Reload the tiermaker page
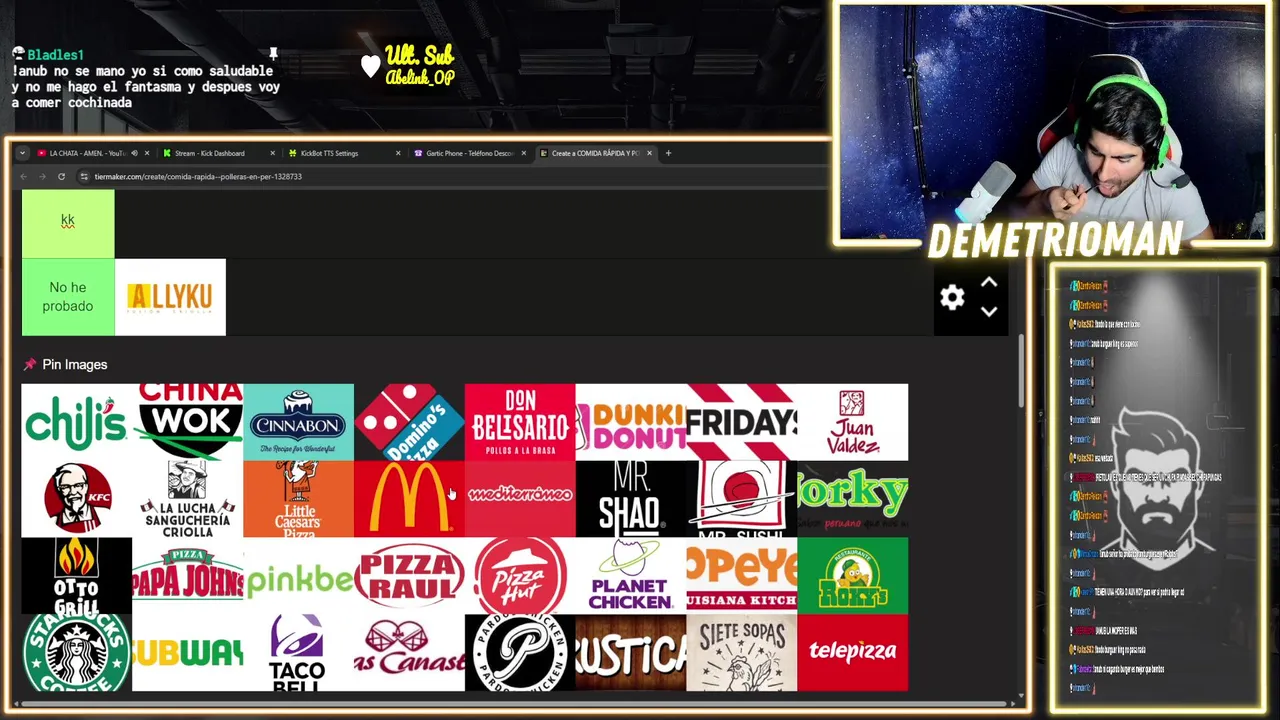Screen dimensions: 1280x720 (x=61, y=177)
